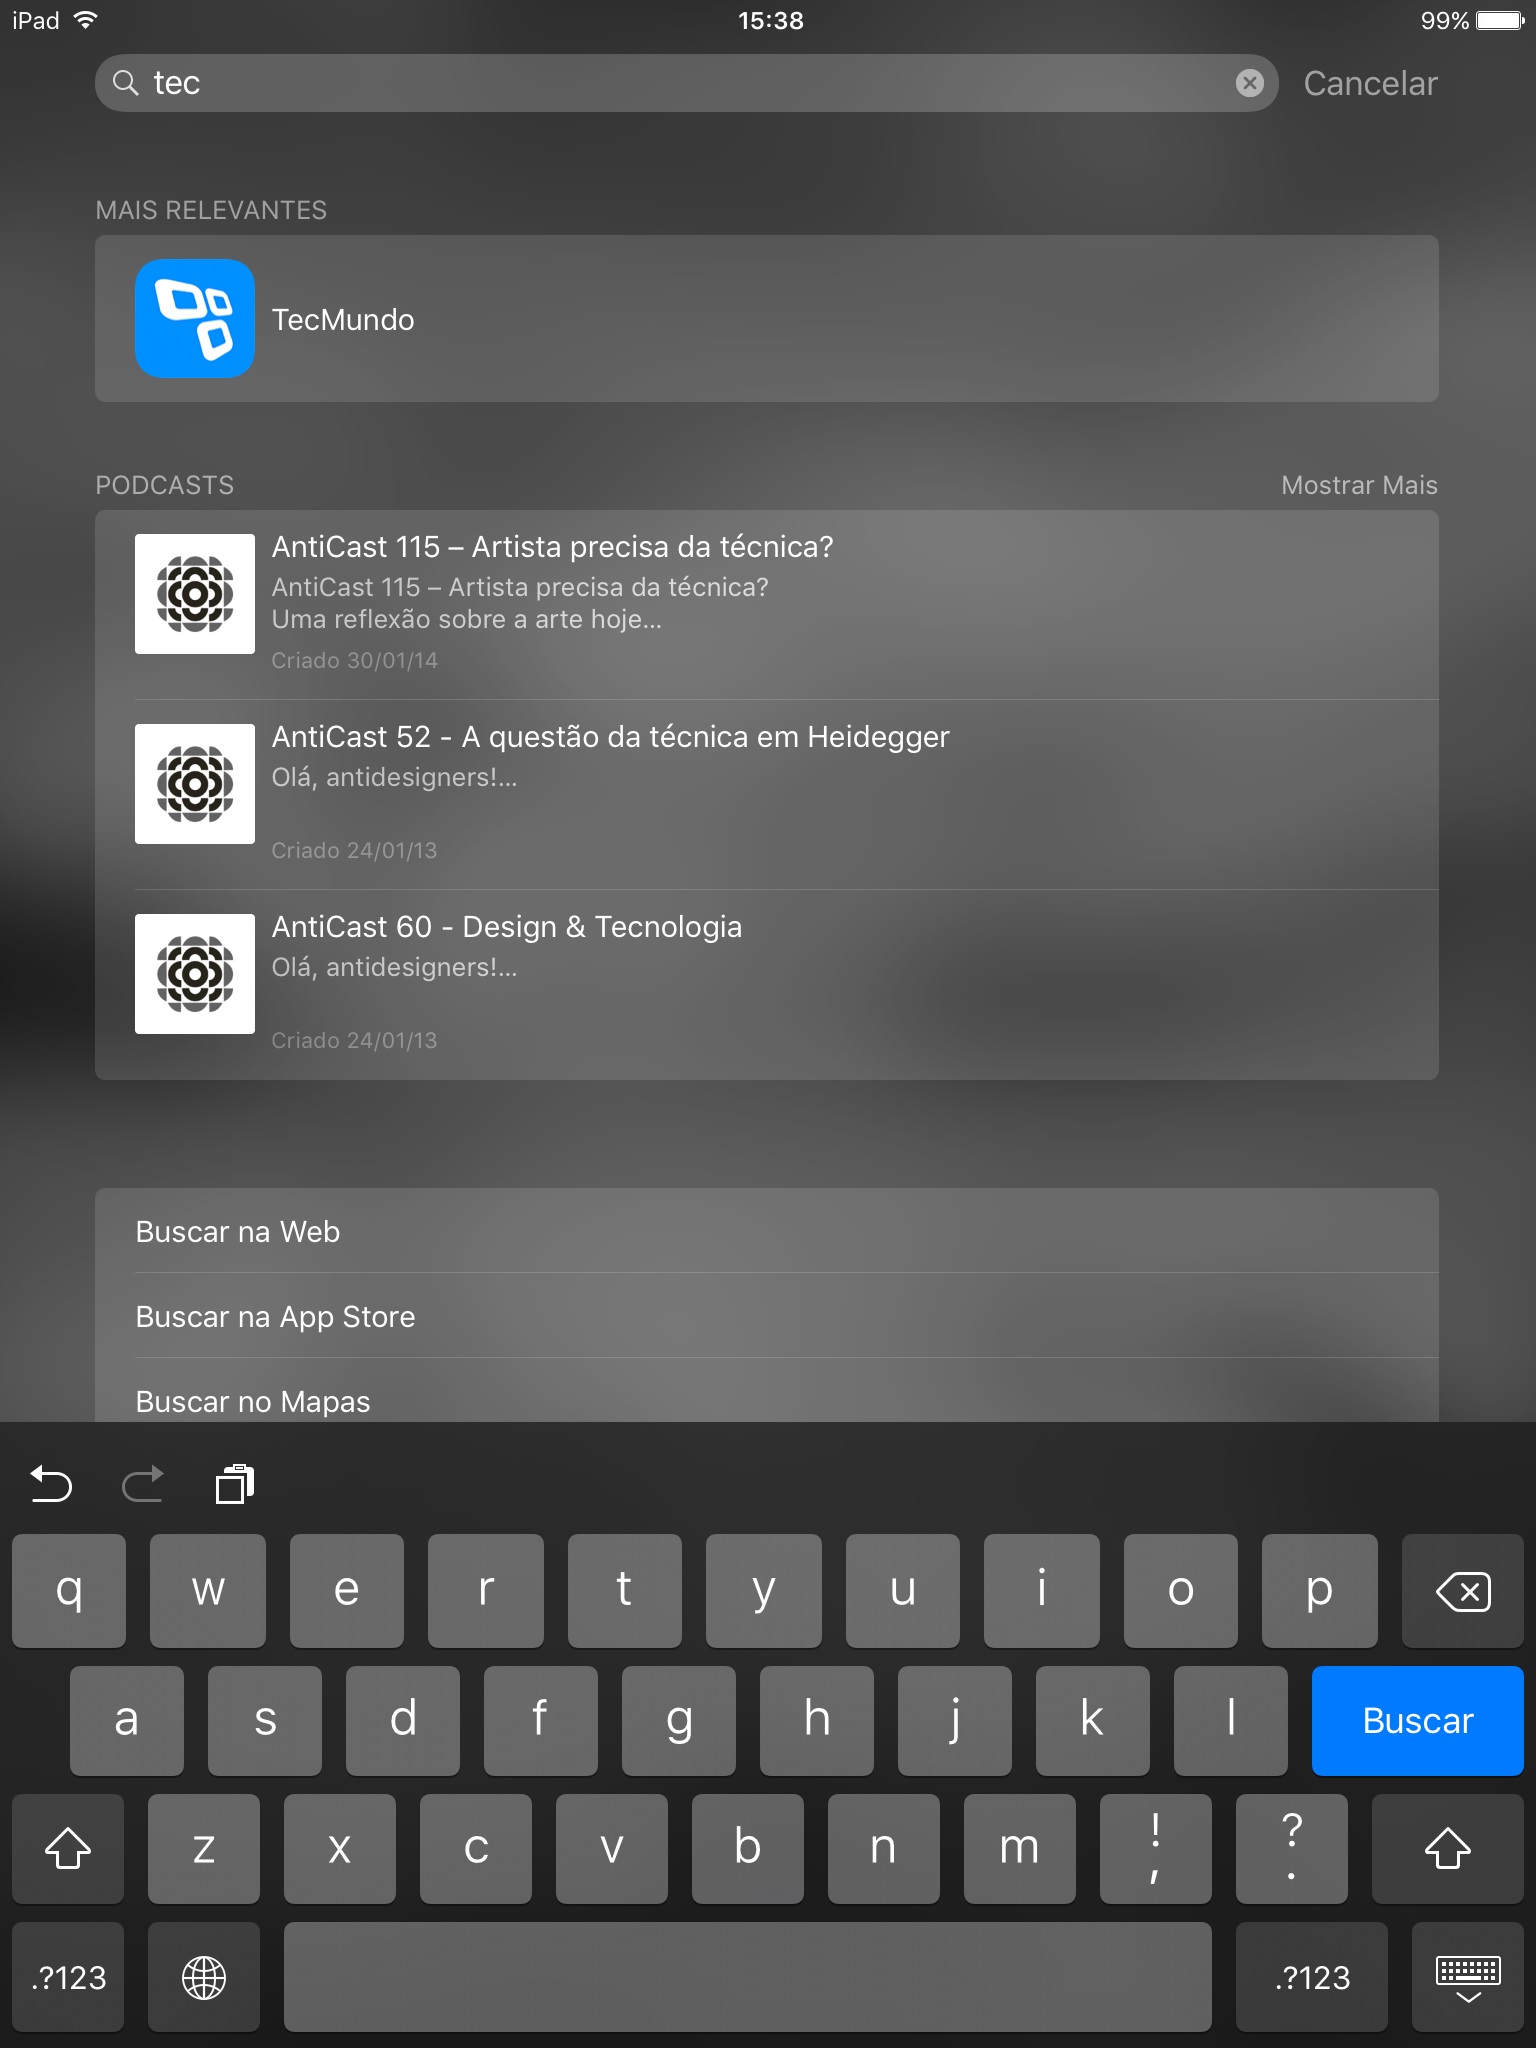Show more podcasts with Mostrar Mais

(x=1359, y=485)
